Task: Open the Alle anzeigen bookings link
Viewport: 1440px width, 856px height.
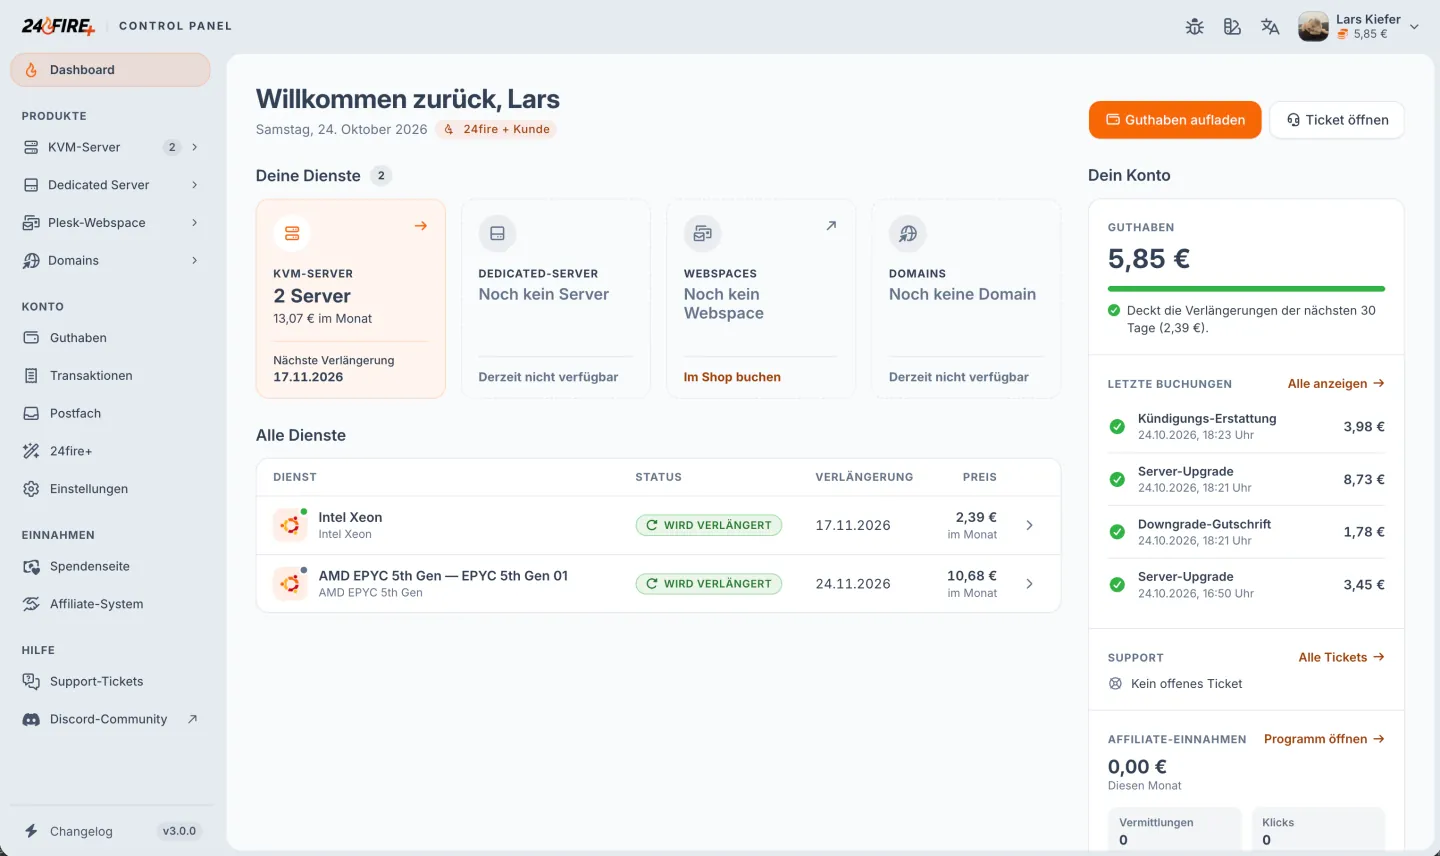Action: click(1336, 384)
